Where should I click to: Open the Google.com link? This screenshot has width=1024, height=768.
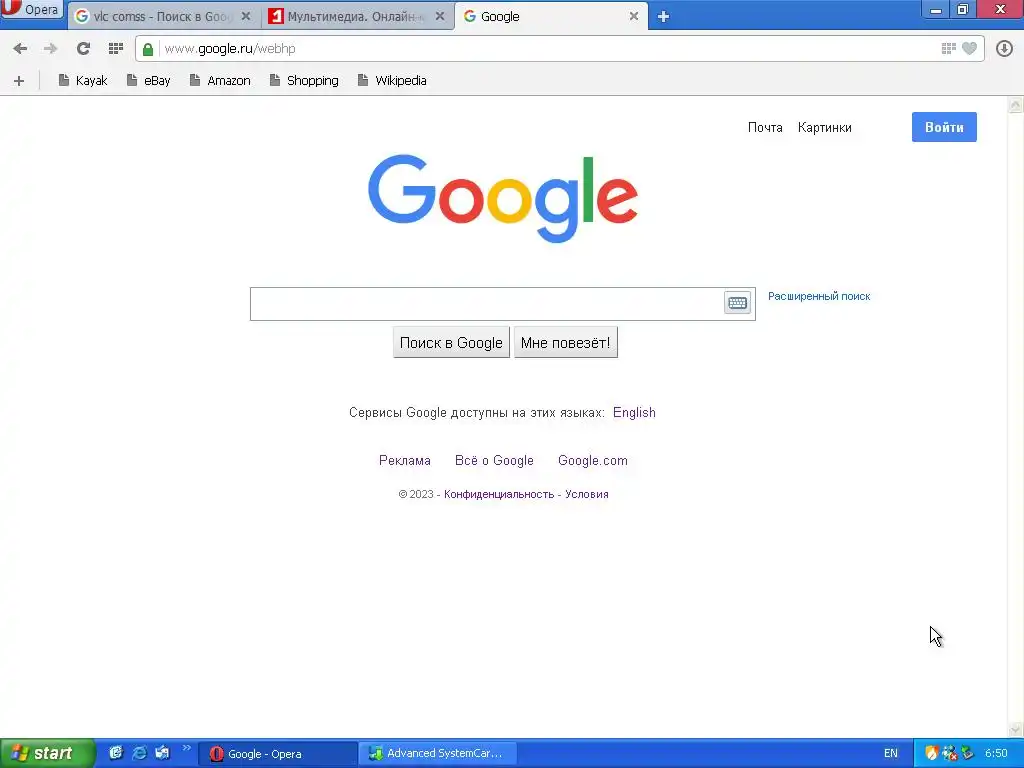593,460
